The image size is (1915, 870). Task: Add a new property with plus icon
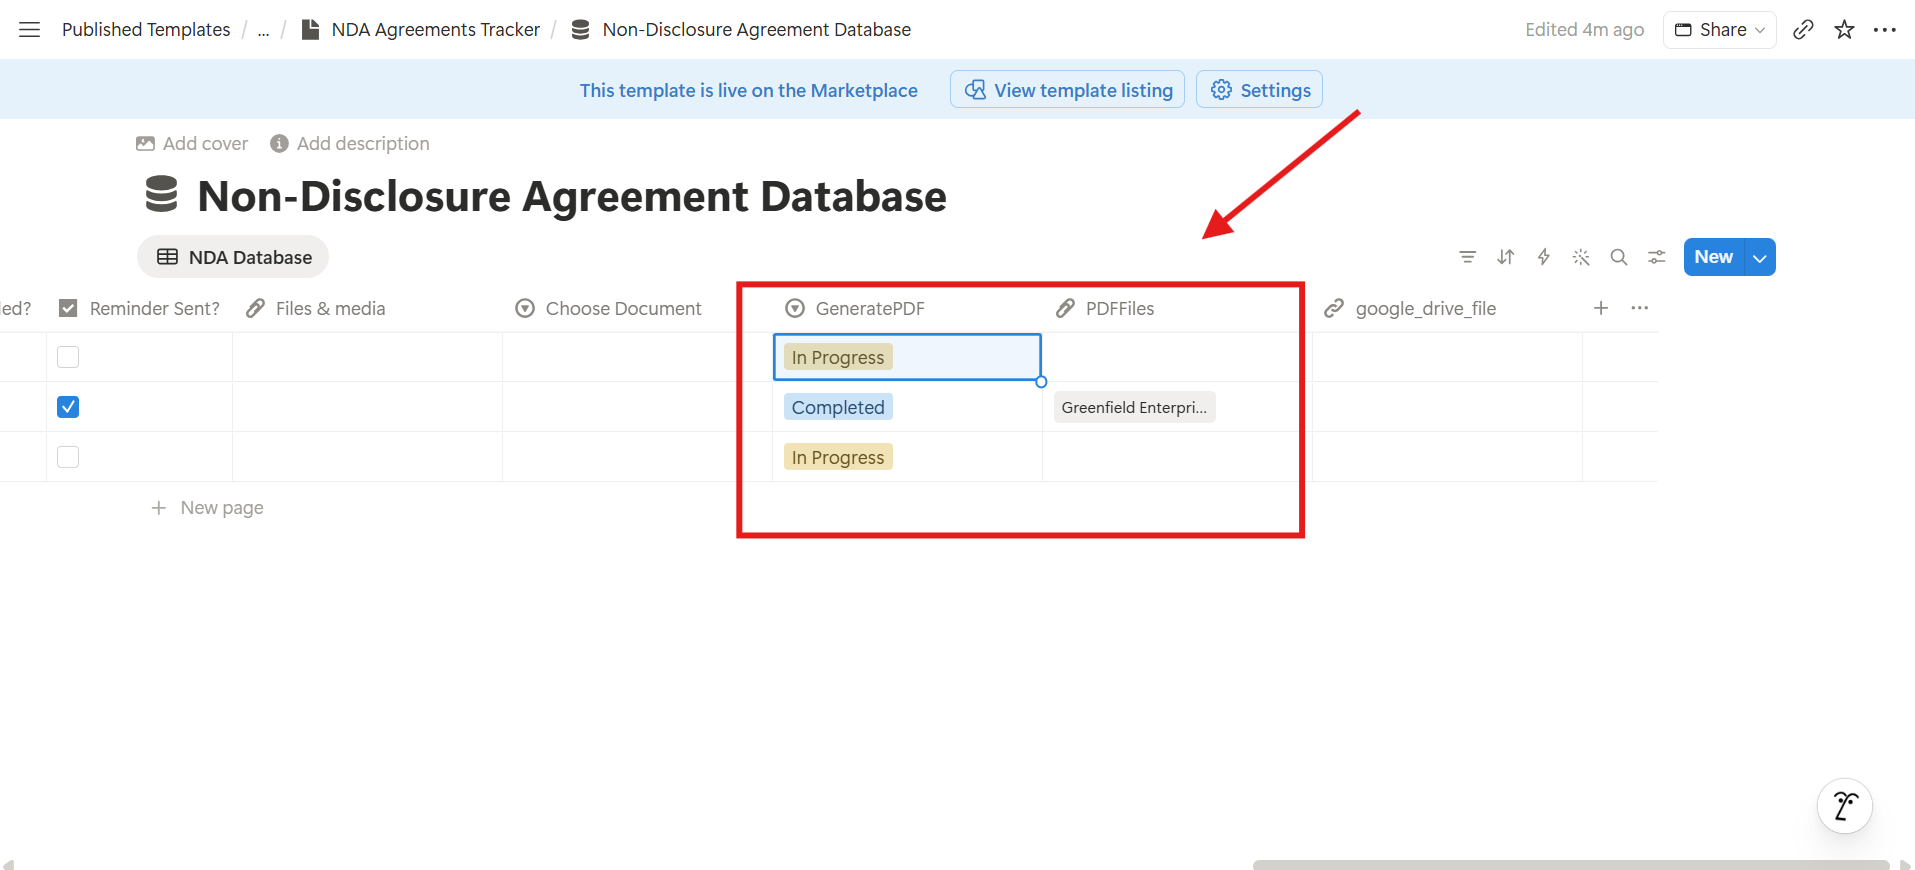click(1601, 308)
